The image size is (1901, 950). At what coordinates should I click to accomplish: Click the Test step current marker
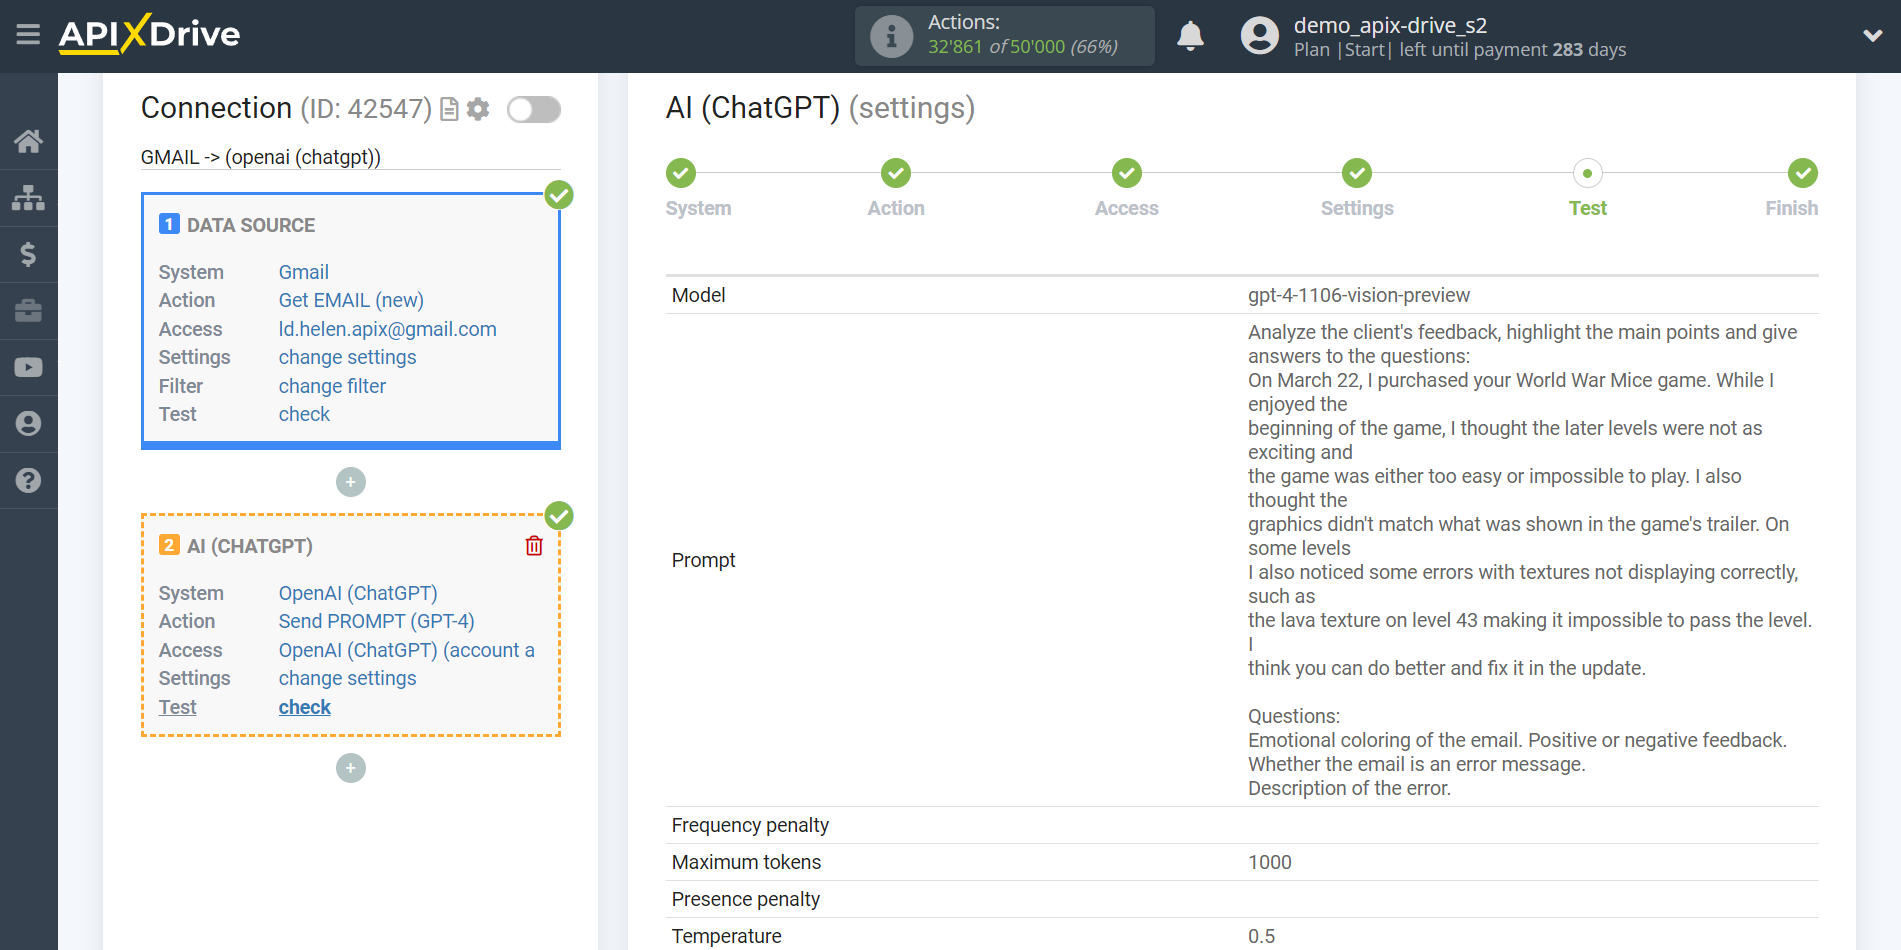[1587, 173]
